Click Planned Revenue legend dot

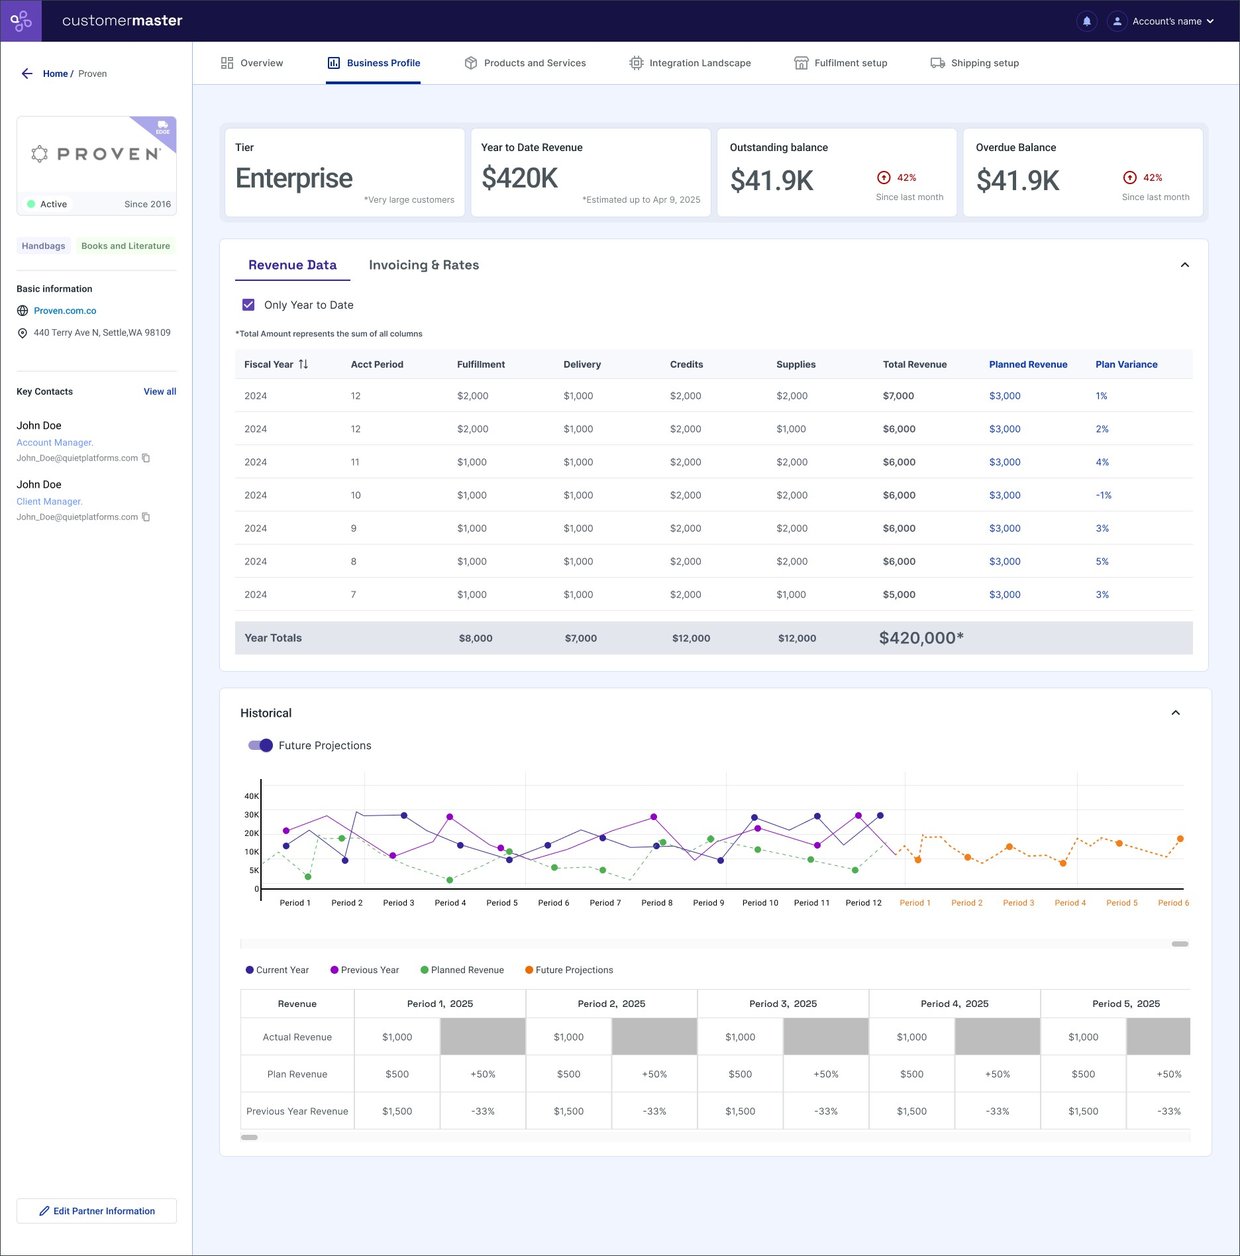(425, 970)
